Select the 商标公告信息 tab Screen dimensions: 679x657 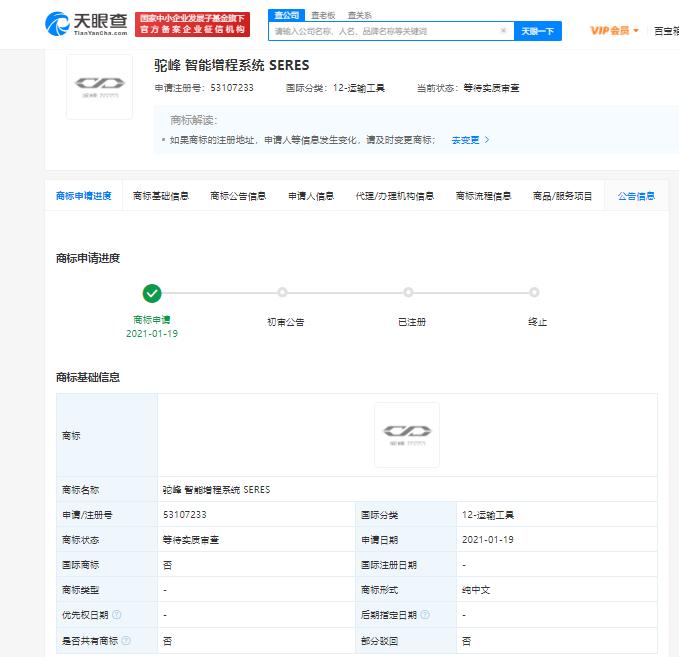click(238, 196)
